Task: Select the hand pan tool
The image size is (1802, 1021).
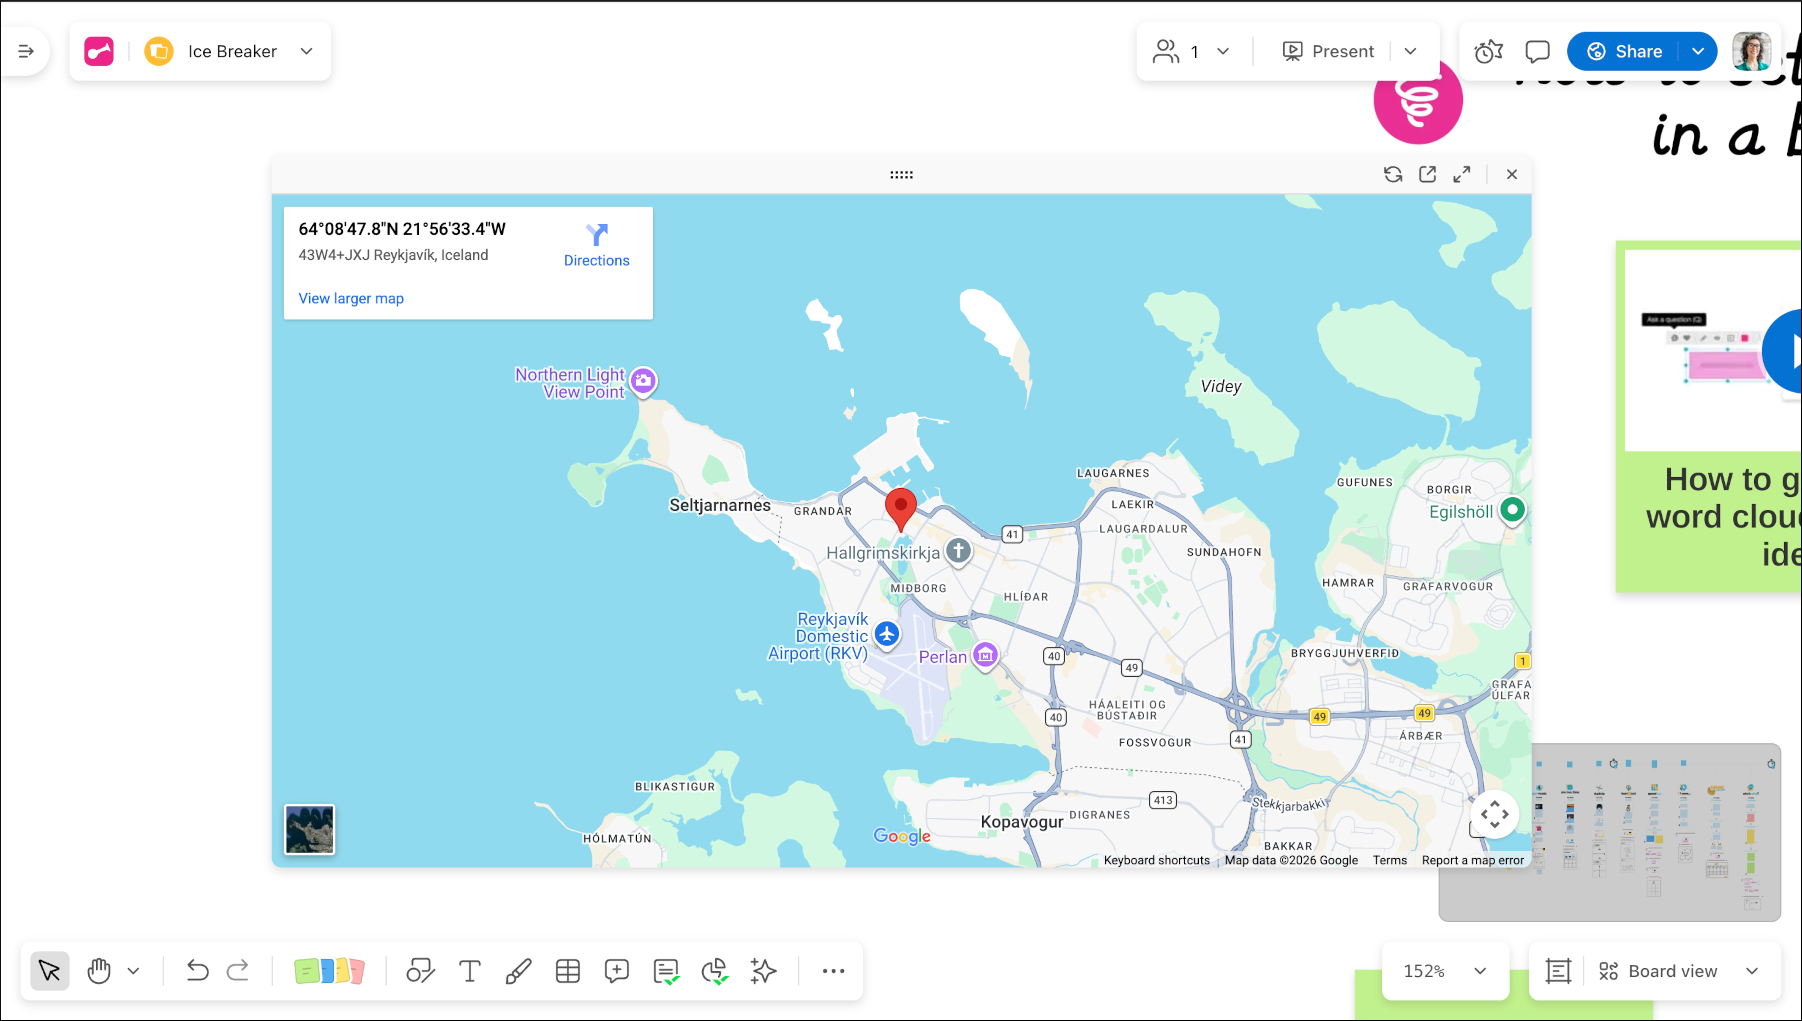Action: point(99,971)
